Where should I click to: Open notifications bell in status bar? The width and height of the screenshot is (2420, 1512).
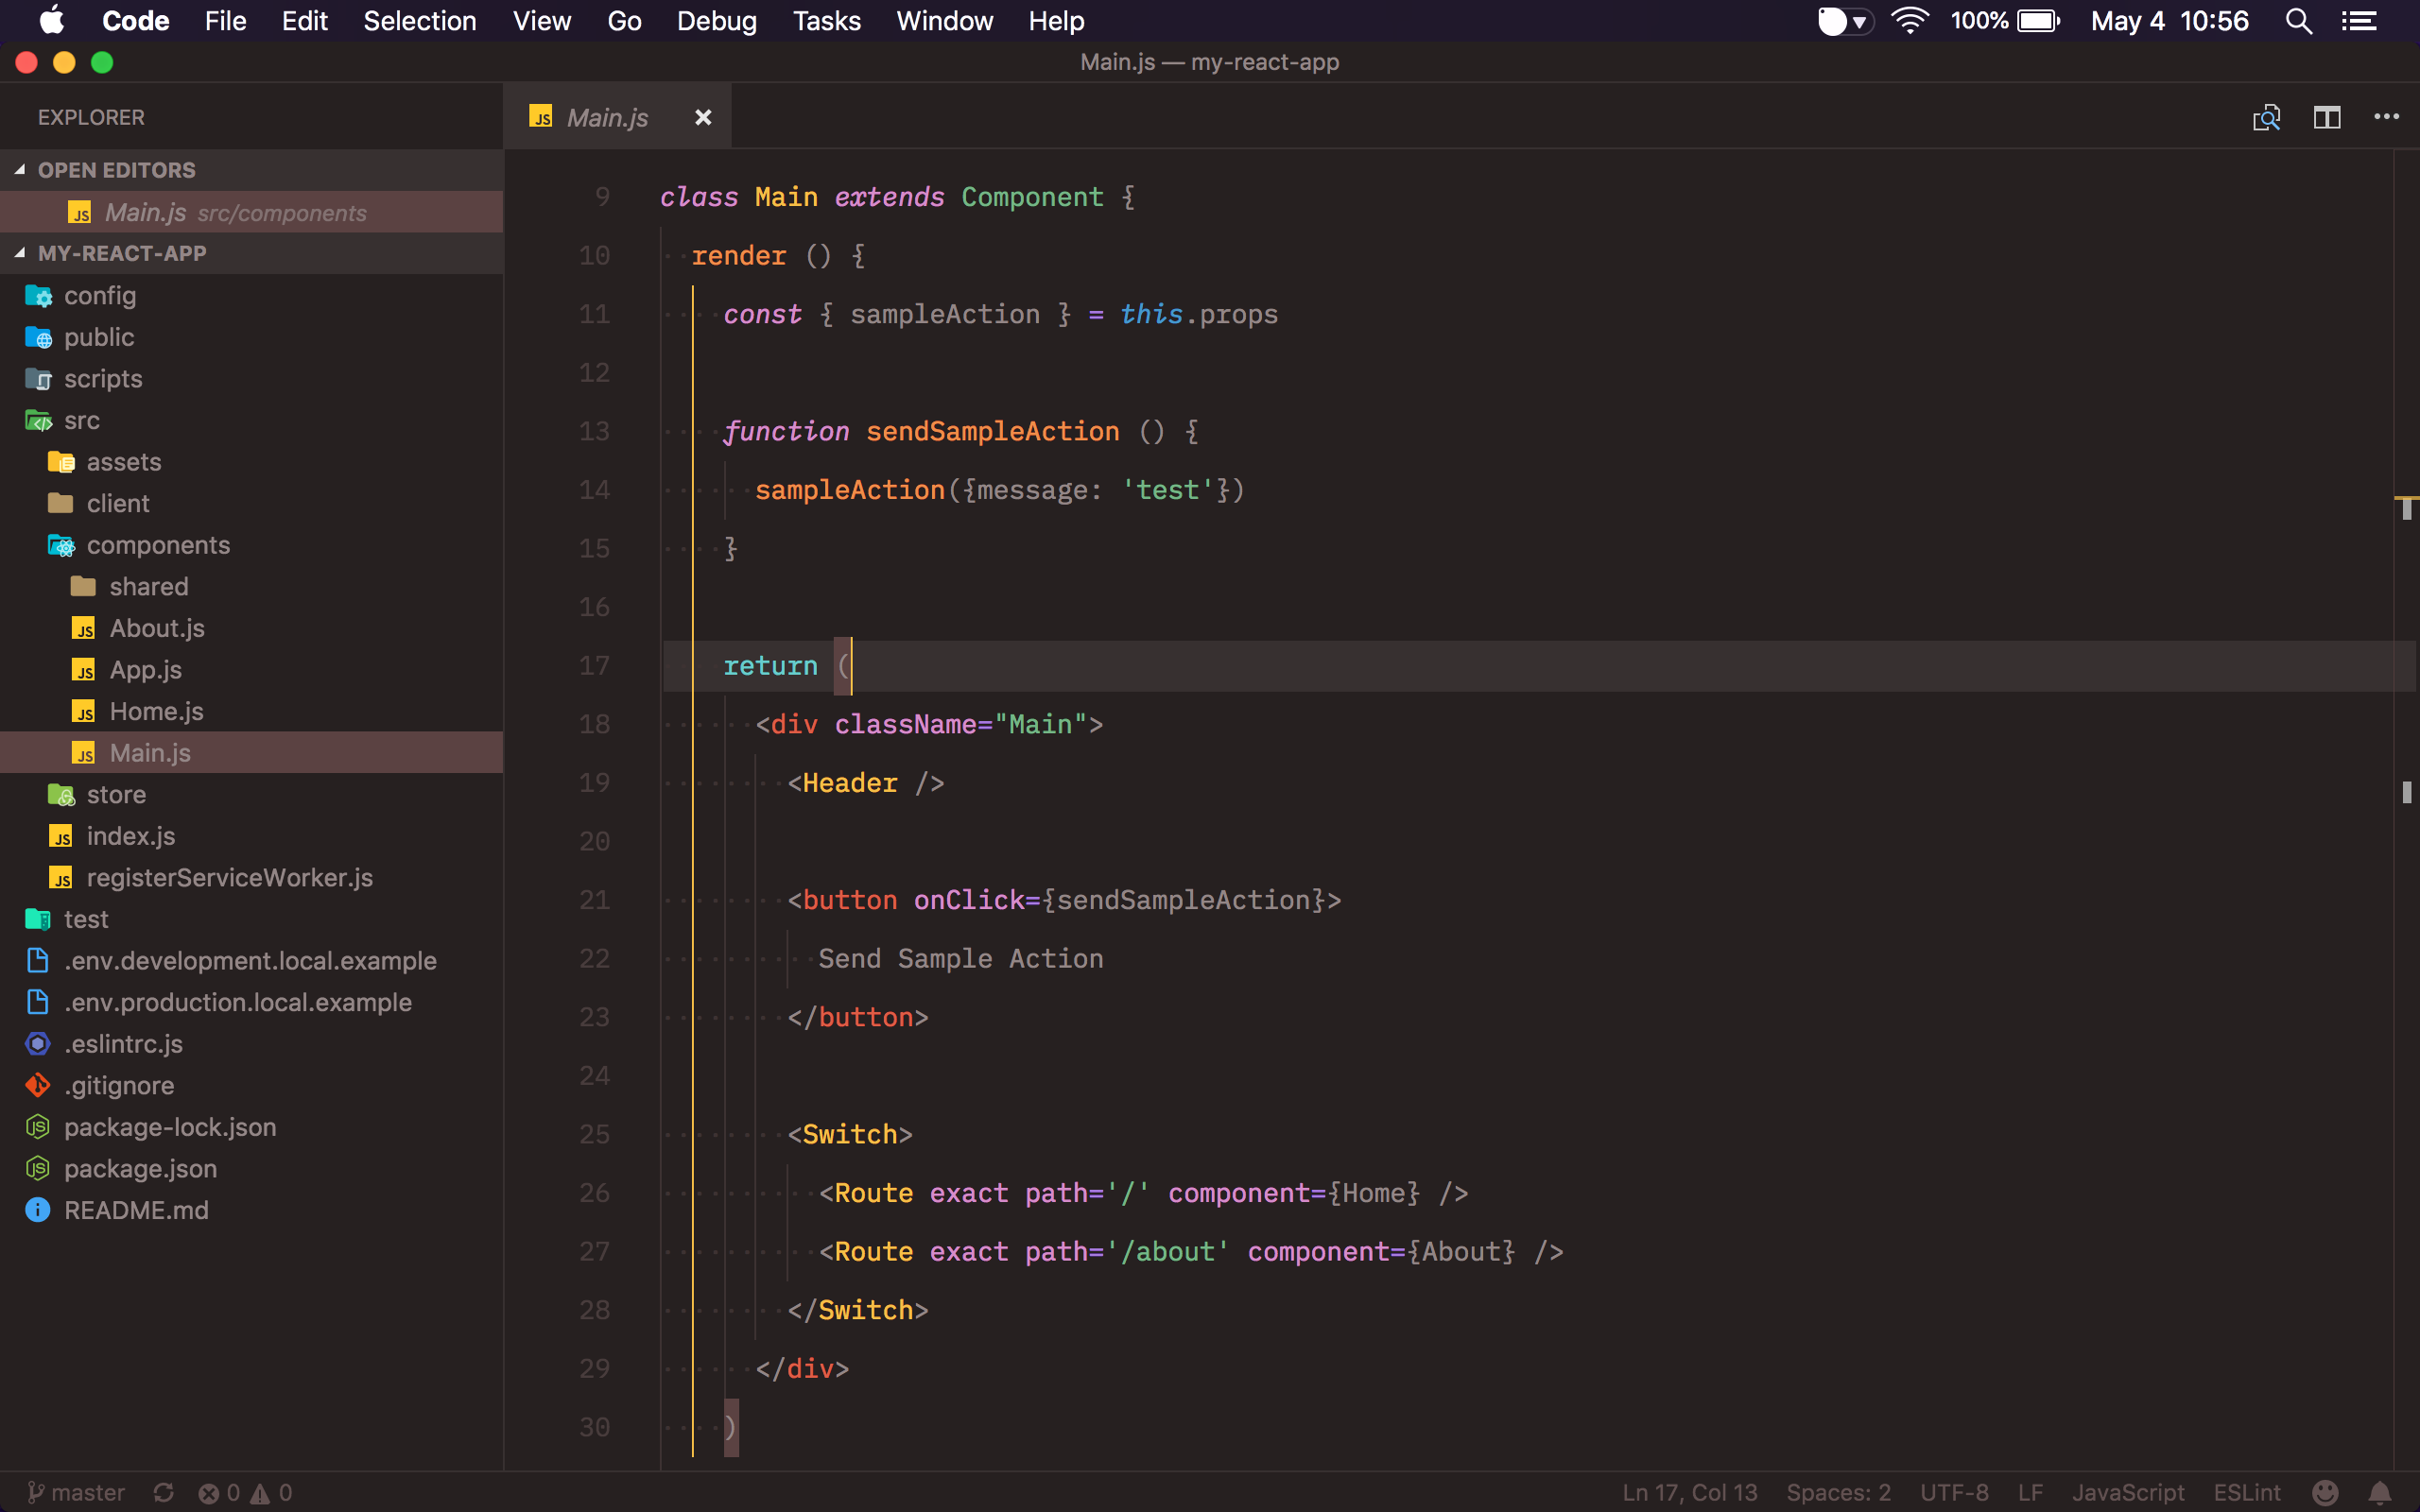[x=2380, y=1492]
